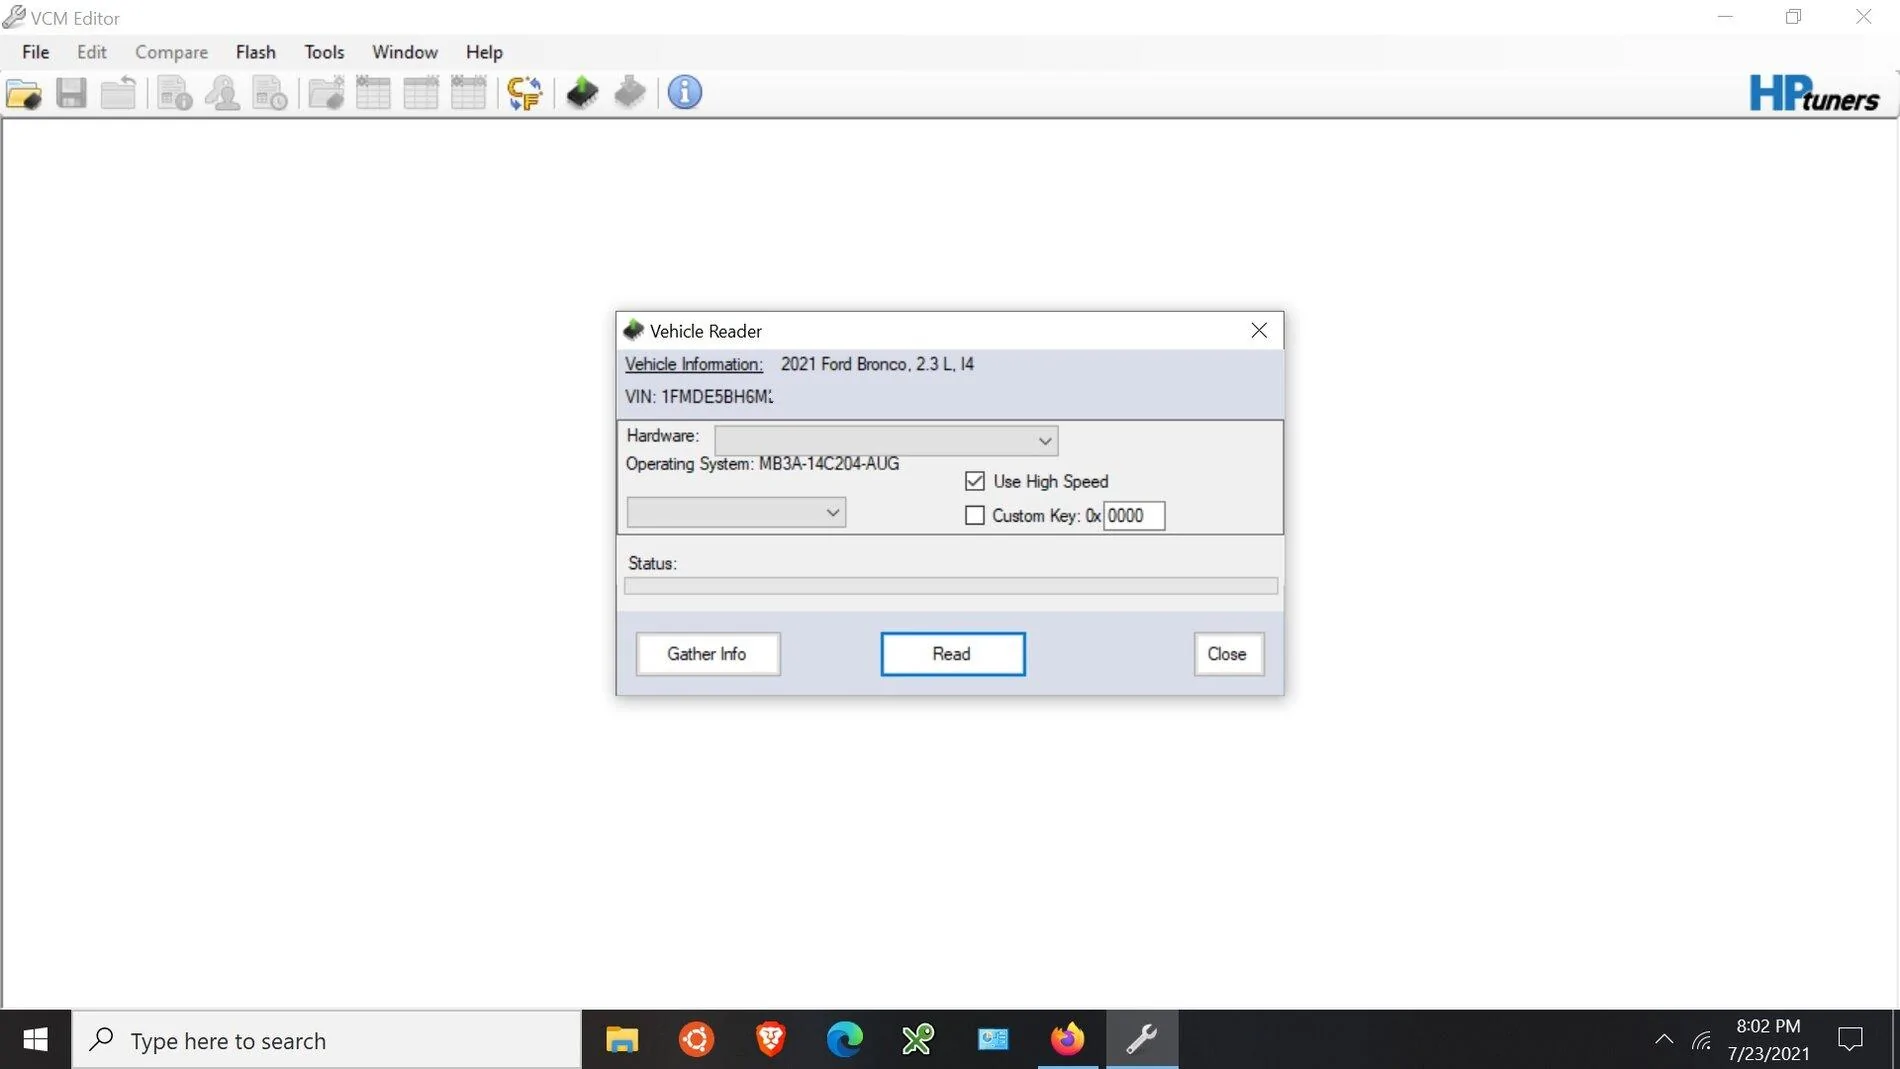This screenshot has width=1900, height=1069.
Task: Click the open tune file folder icon
Action: (24, 93)
